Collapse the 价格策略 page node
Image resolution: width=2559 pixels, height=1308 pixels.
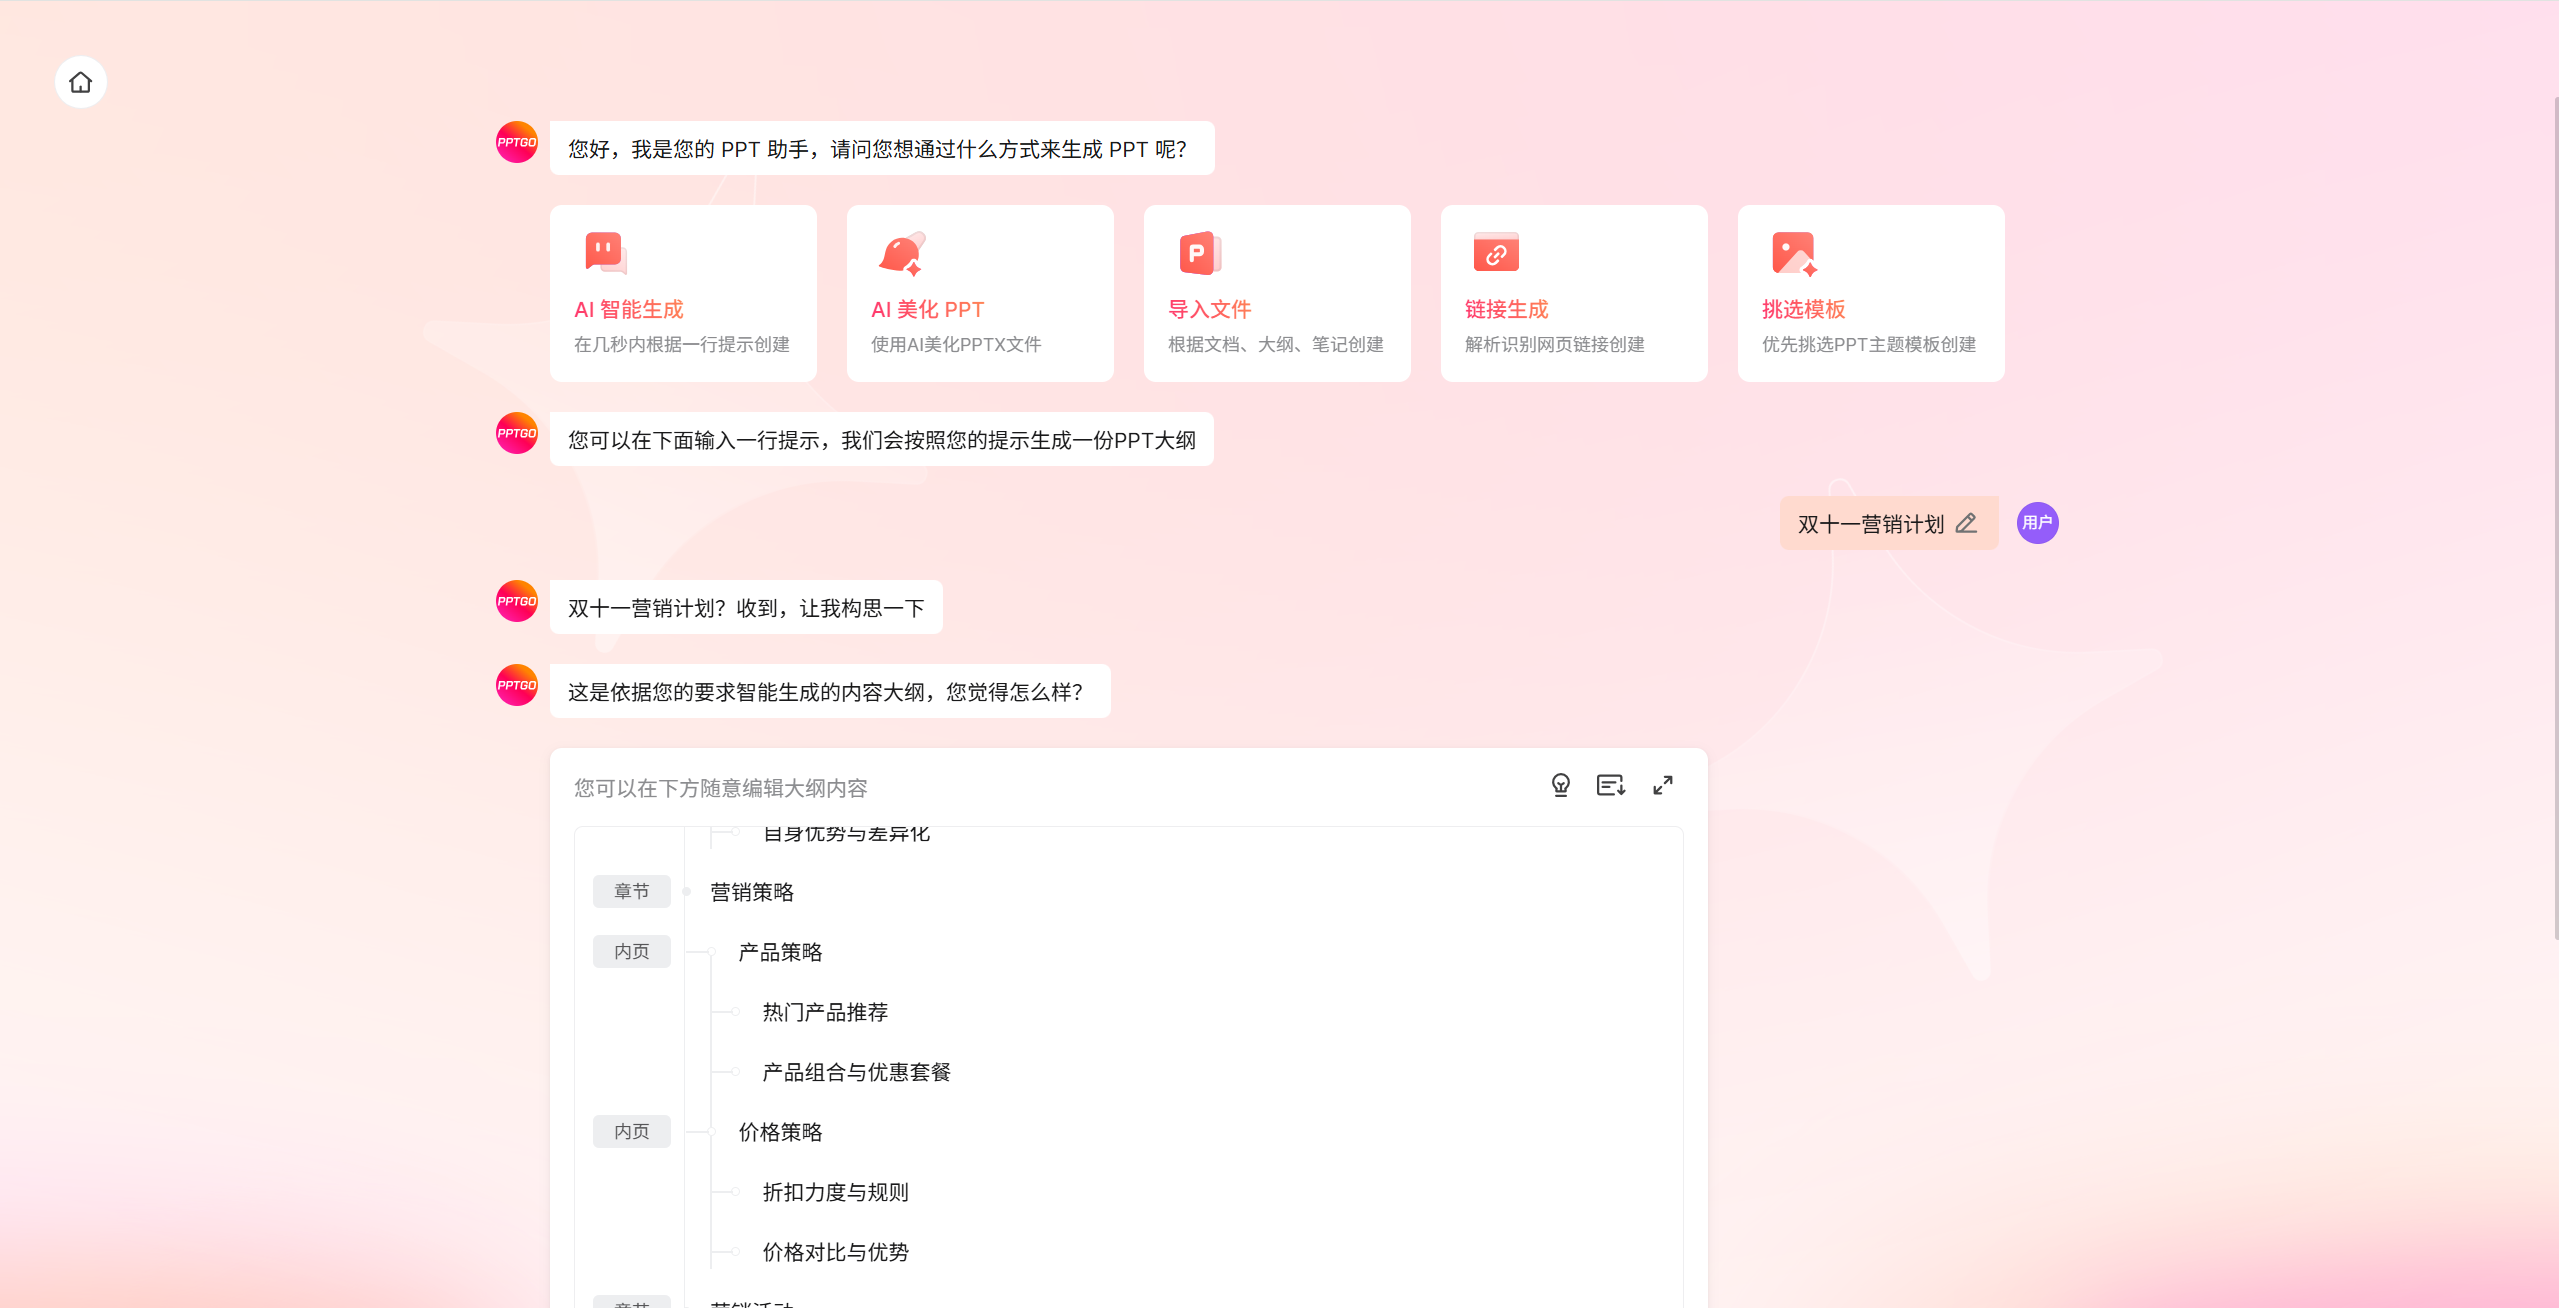pos(713,1132)
